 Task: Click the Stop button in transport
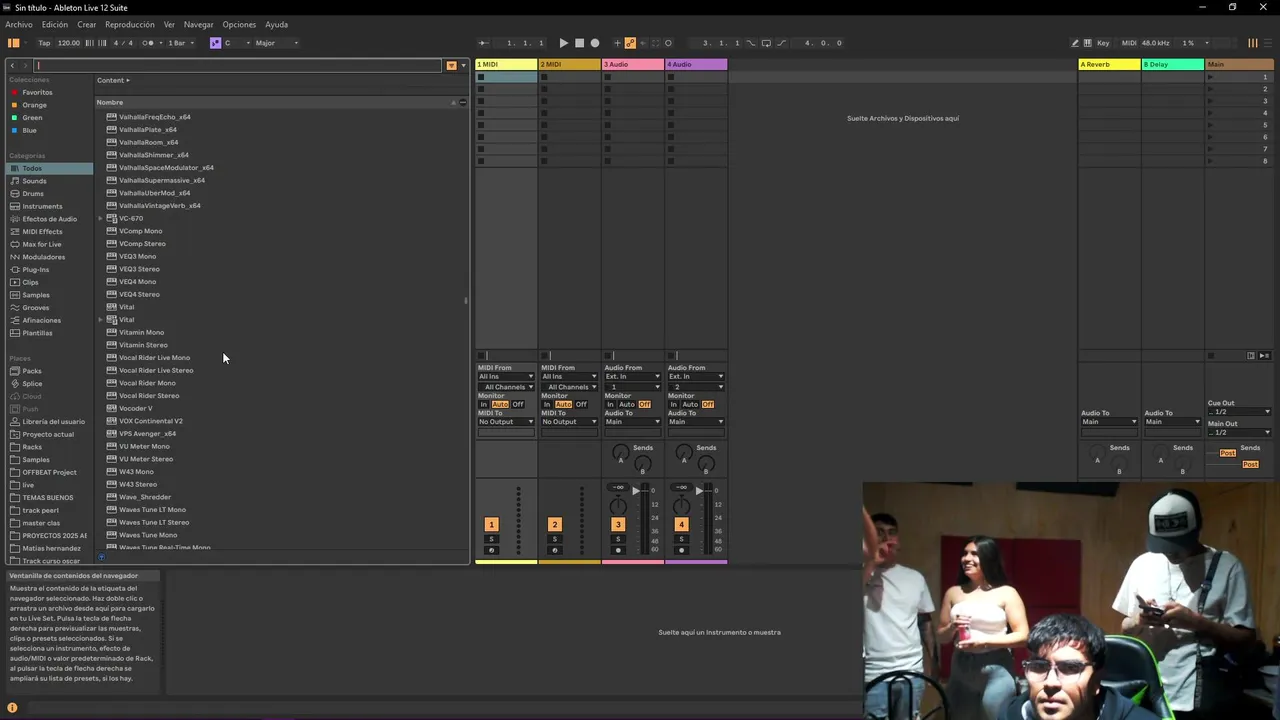(x=579, y=43)
